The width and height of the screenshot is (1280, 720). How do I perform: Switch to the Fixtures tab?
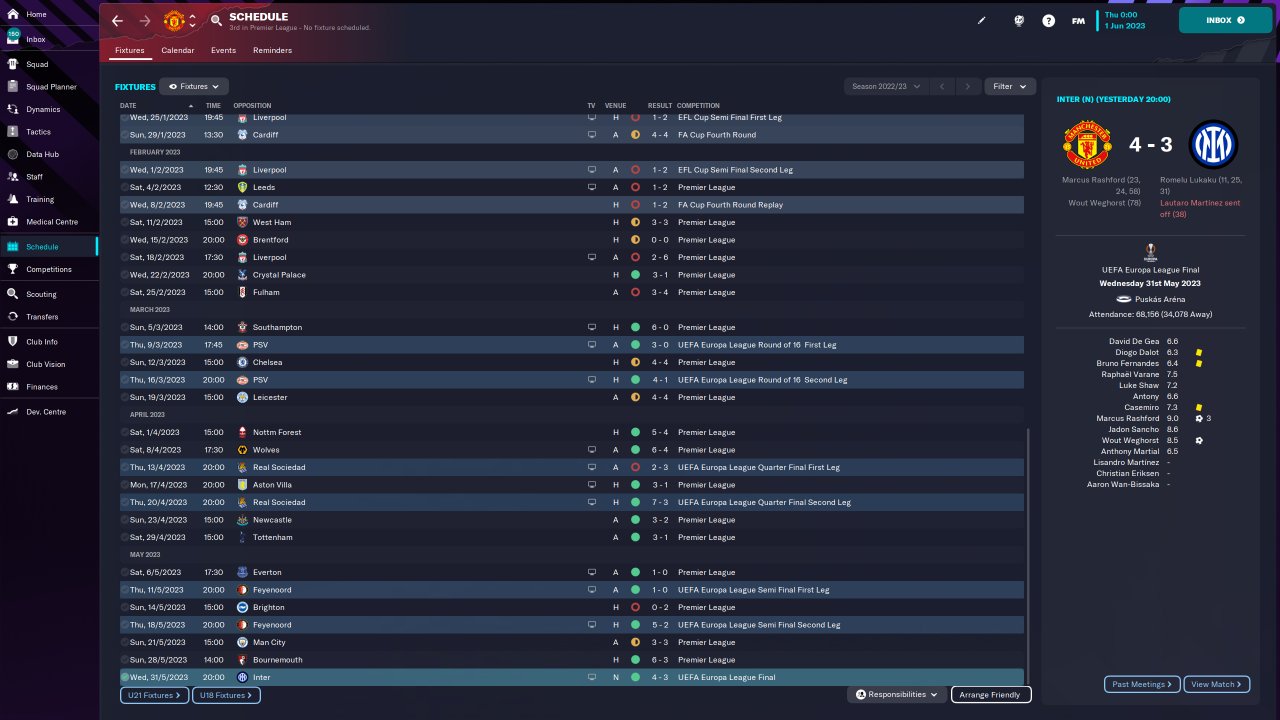point(130,50)
